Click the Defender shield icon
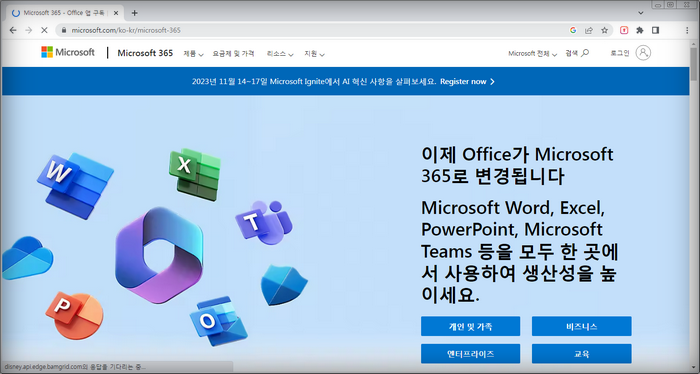The image size is (700, 374). pyautogui.click(x=284, y=285)
